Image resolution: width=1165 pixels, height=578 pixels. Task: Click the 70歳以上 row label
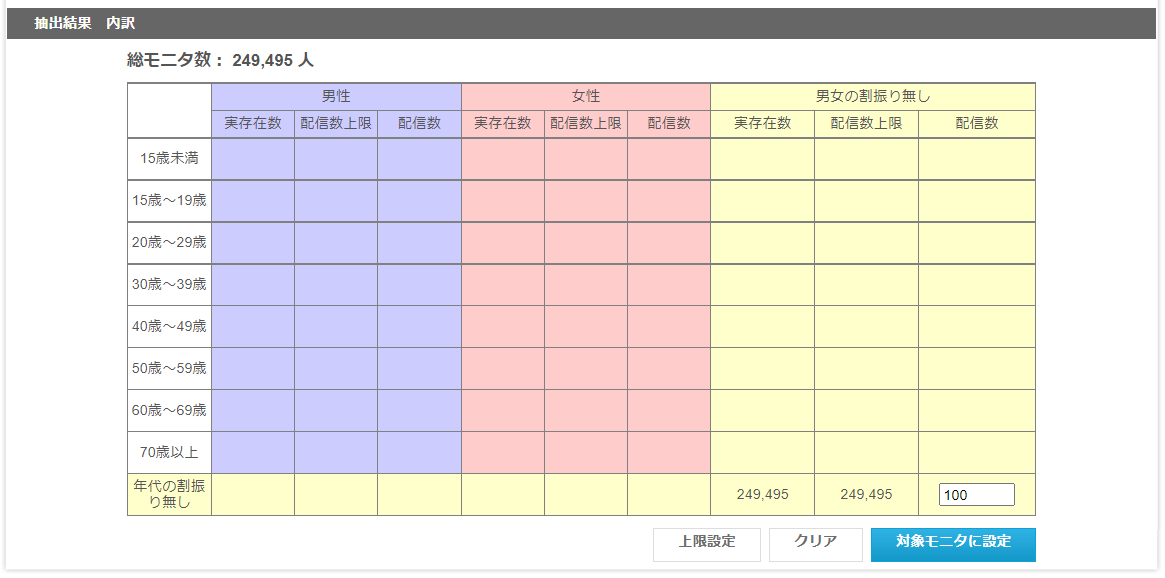(x=169, y=453)
